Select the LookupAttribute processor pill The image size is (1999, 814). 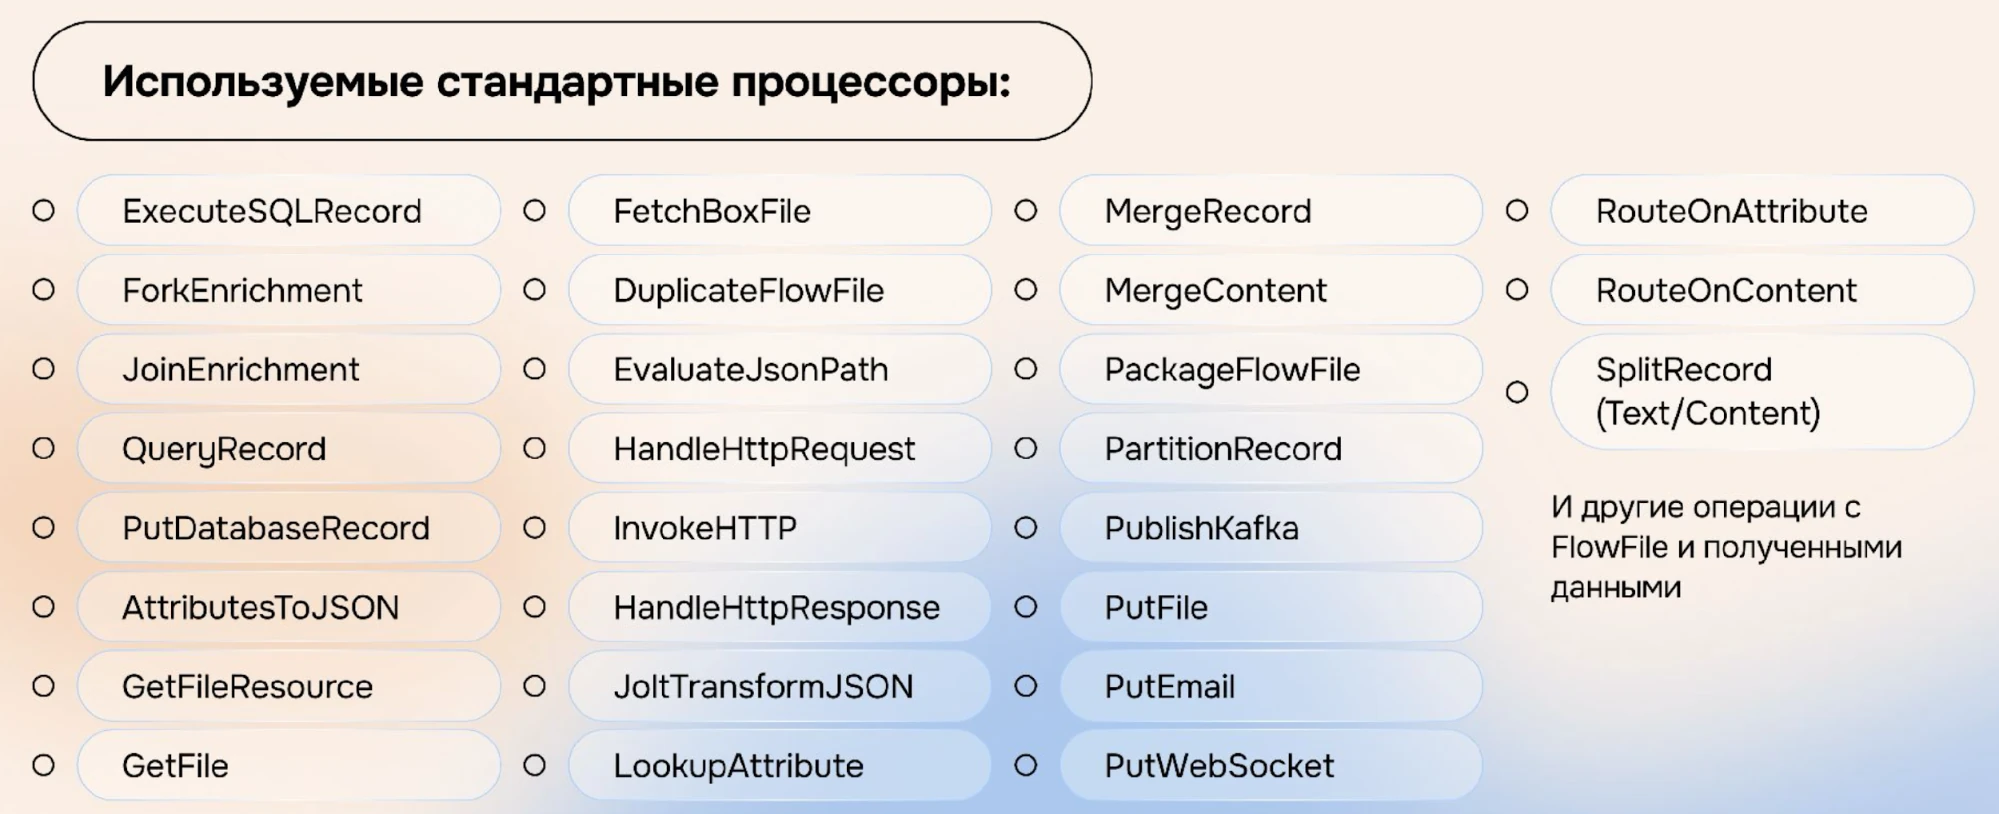(779, 766)
